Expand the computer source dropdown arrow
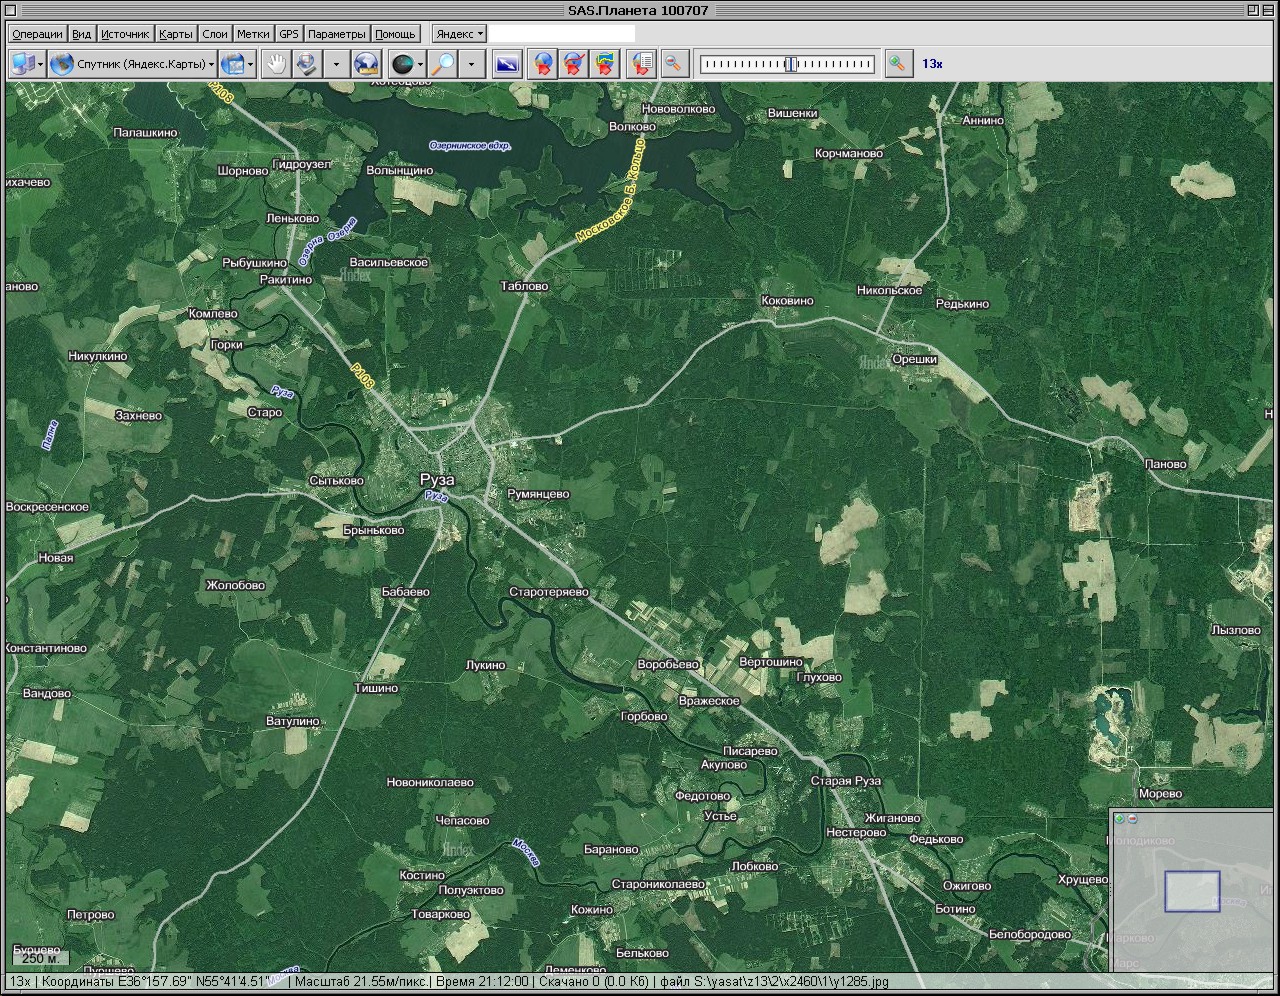Viewport: 1280px width, 996px height. click(40, 64)
